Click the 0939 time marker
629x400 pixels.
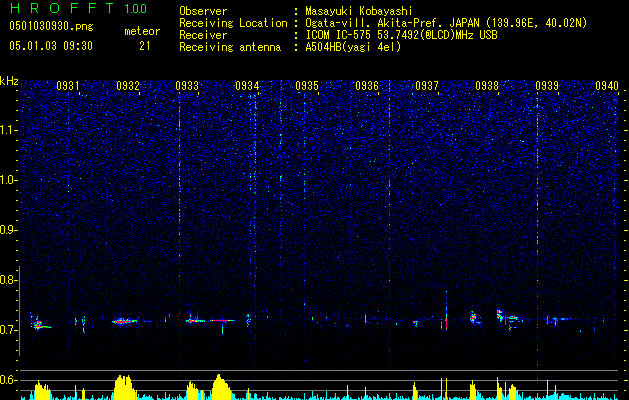(x=547, y=86)
